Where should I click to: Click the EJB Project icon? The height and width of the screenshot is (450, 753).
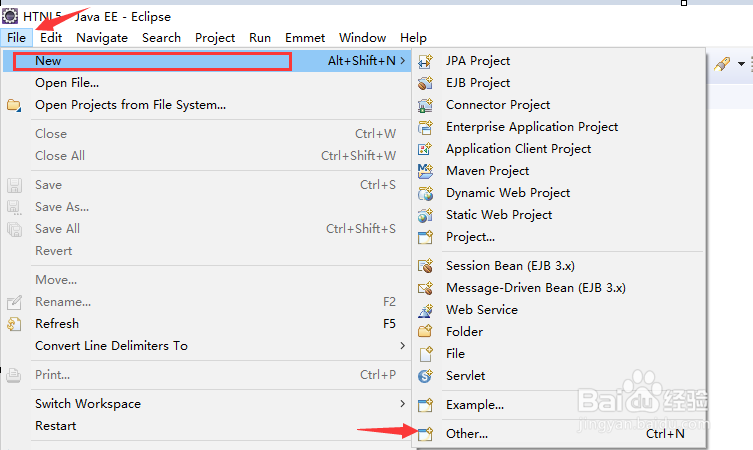coord(426,83)
